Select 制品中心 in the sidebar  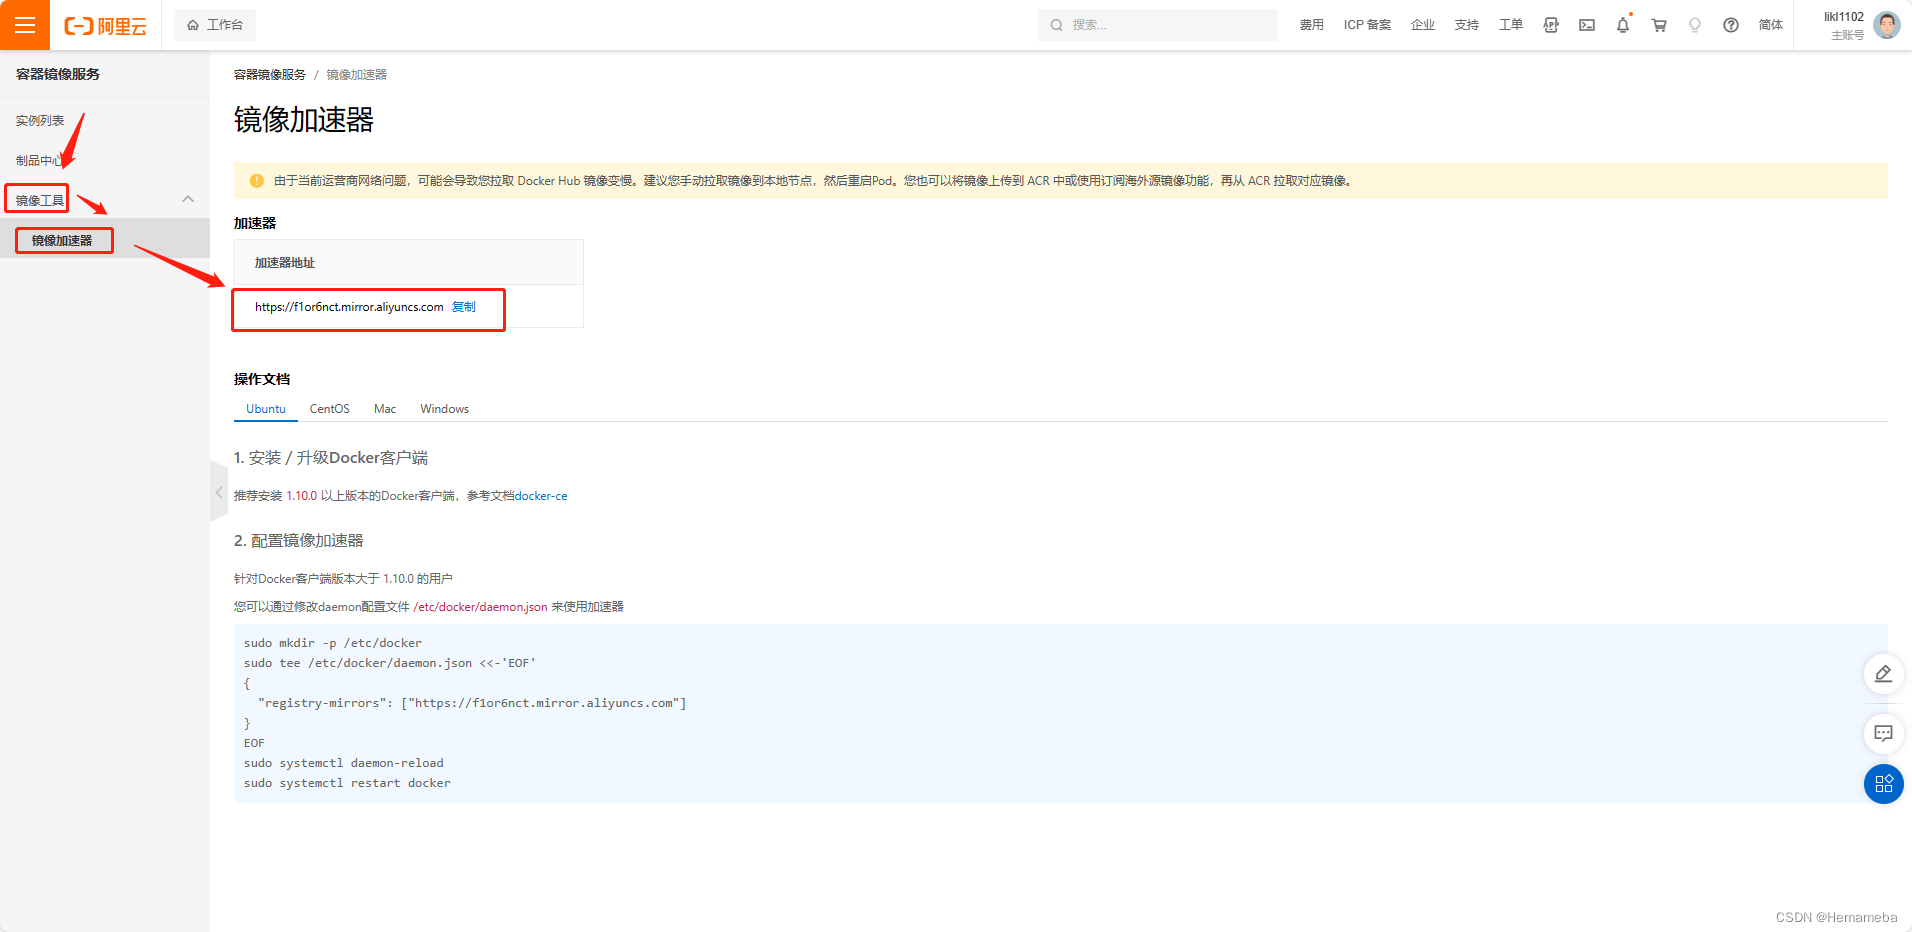[x=40, y=161]
